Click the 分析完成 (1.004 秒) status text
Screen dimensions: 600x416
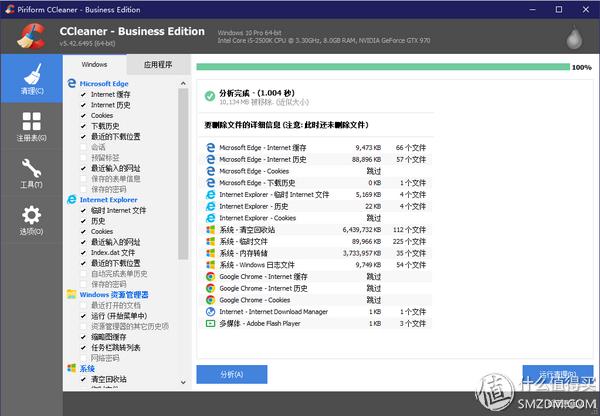(x=257, y=93)
